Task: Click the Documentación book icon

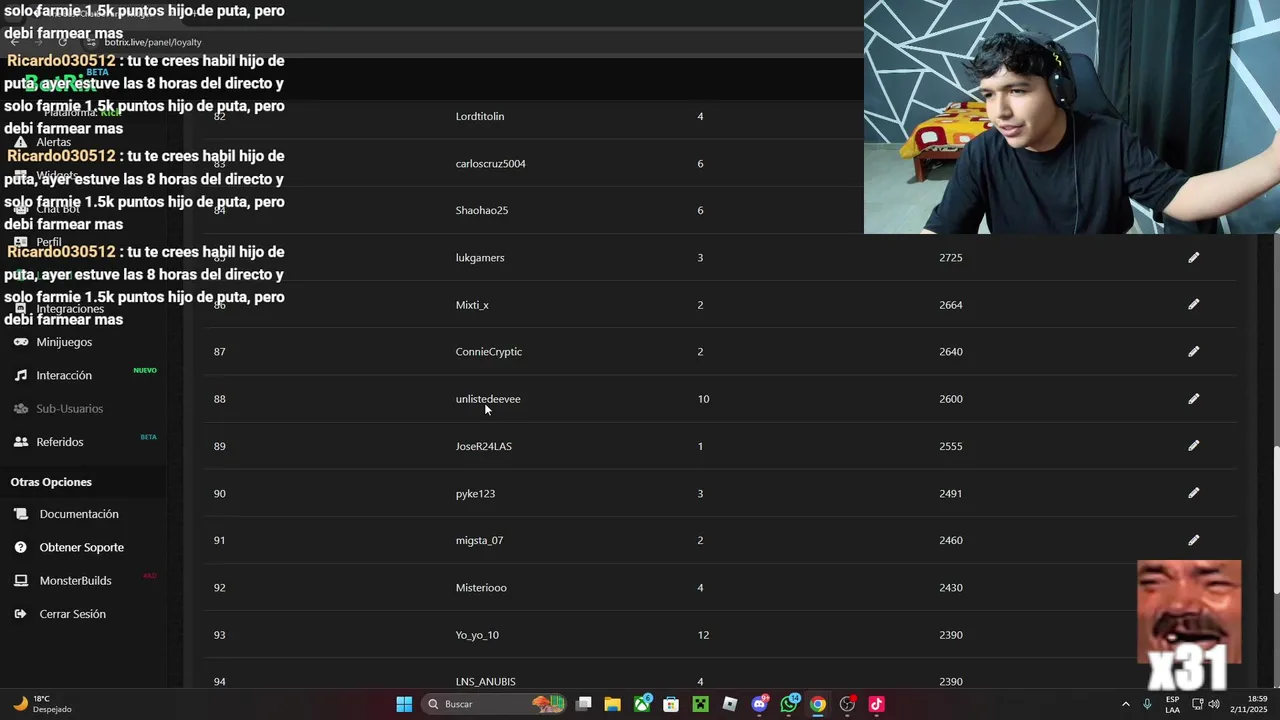Action: pos(20,514)
